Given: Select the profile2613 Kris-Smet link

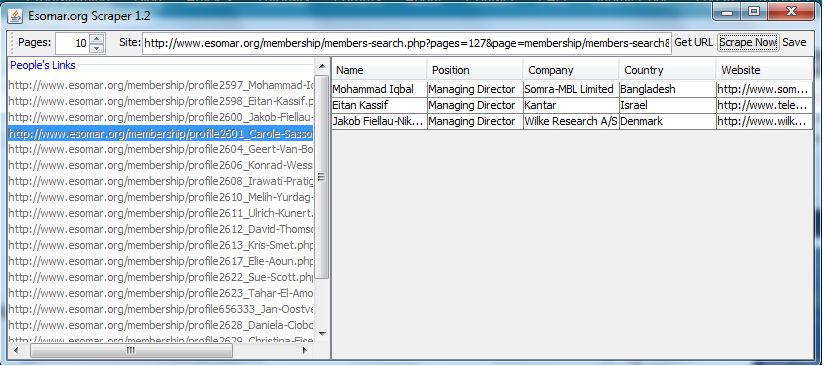Looking at the screenshot, I should point(161,245).
